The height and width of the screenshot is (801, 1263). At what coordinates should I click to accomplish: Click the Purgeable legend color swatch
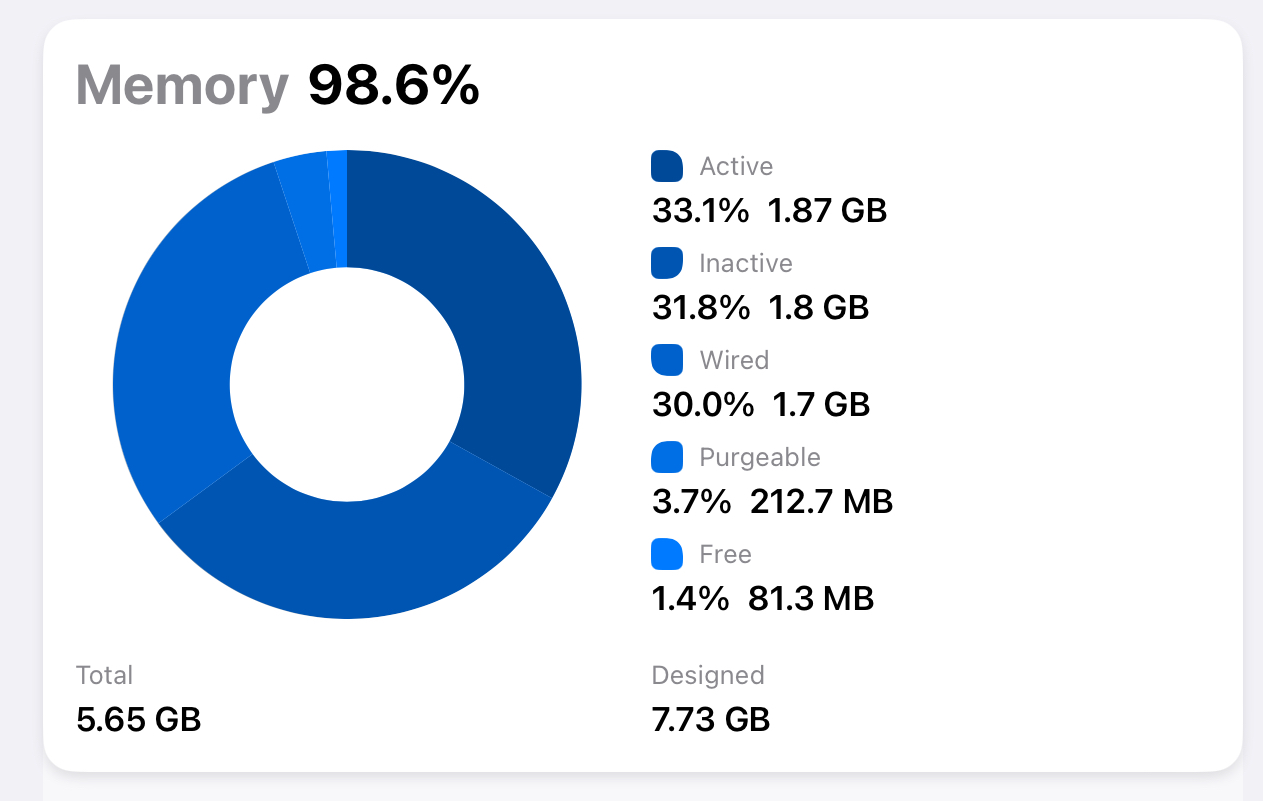pos(667,457)
